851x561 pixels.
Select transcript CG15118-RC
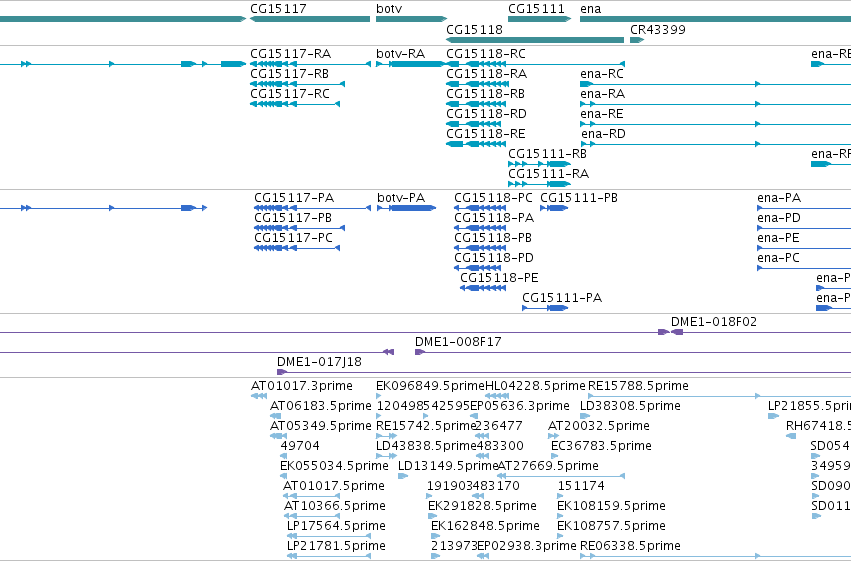(x=486, y=54)
